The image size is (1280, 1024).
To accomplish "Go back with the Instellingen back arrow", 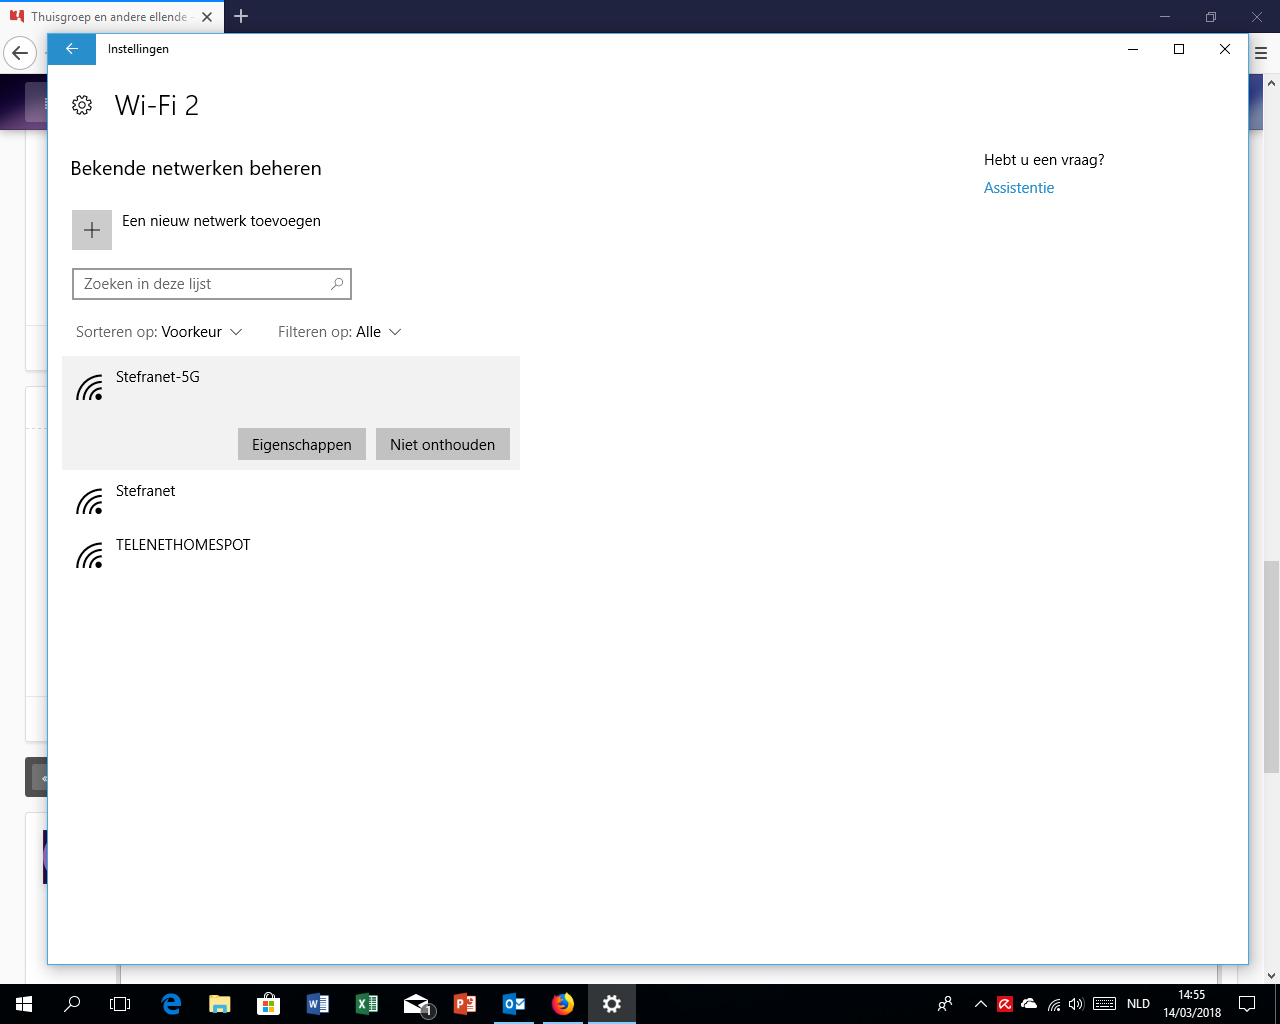I will [x=72, y=49].
